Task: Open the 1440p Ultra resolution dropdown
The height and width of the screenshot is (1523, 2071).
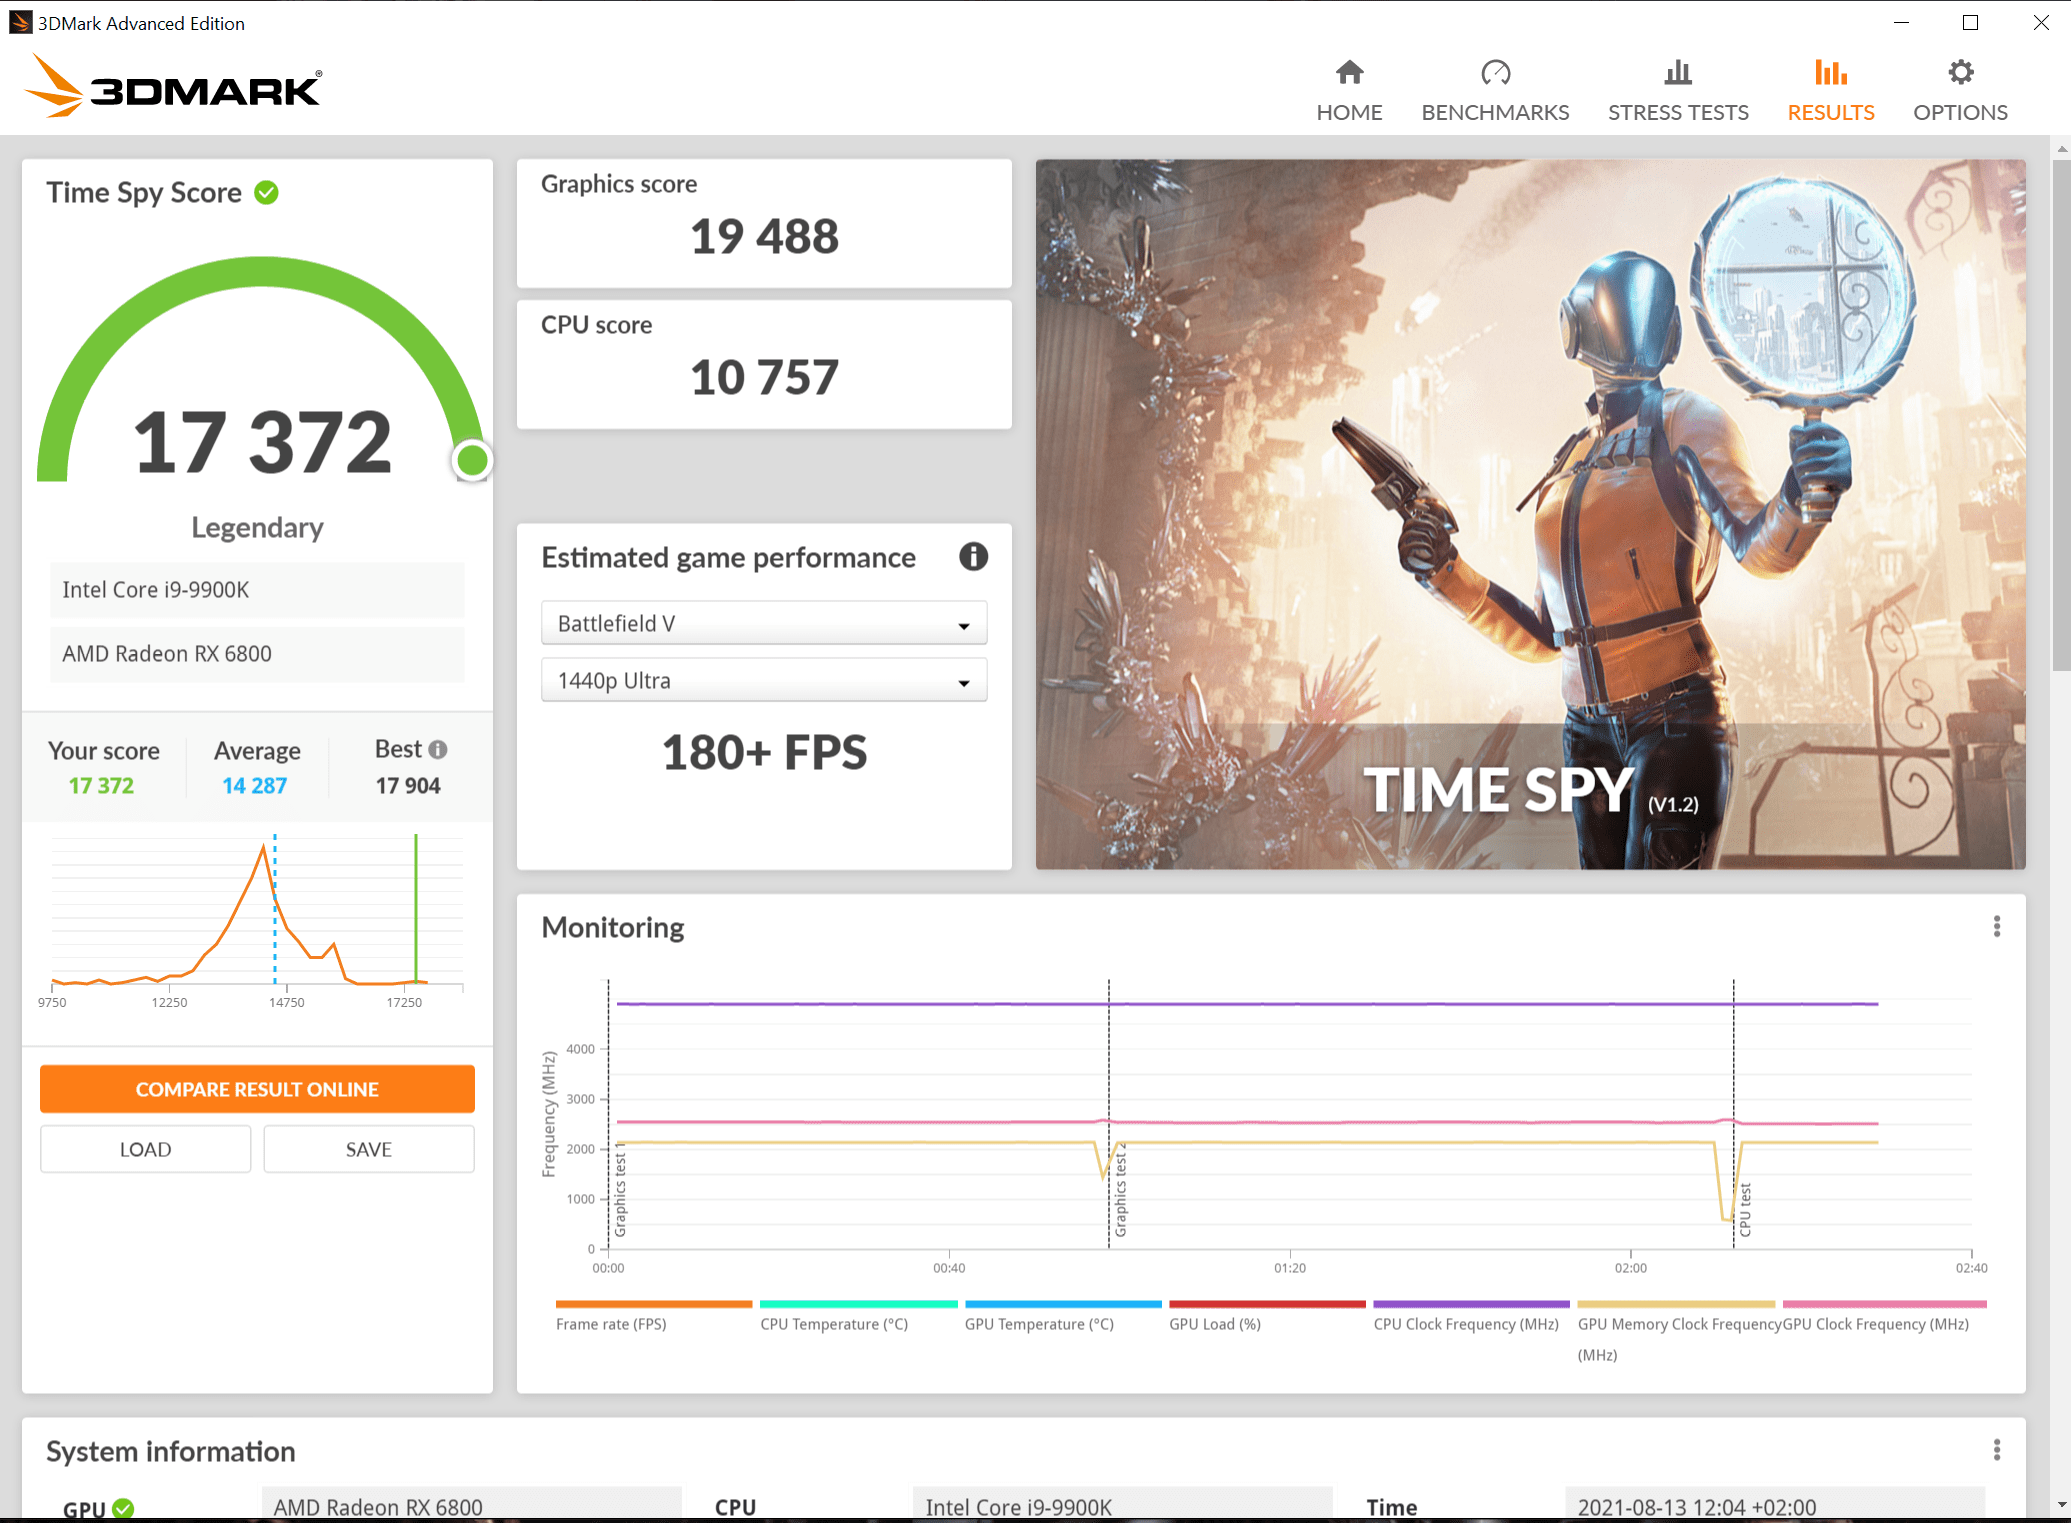Action: point(764,680)
